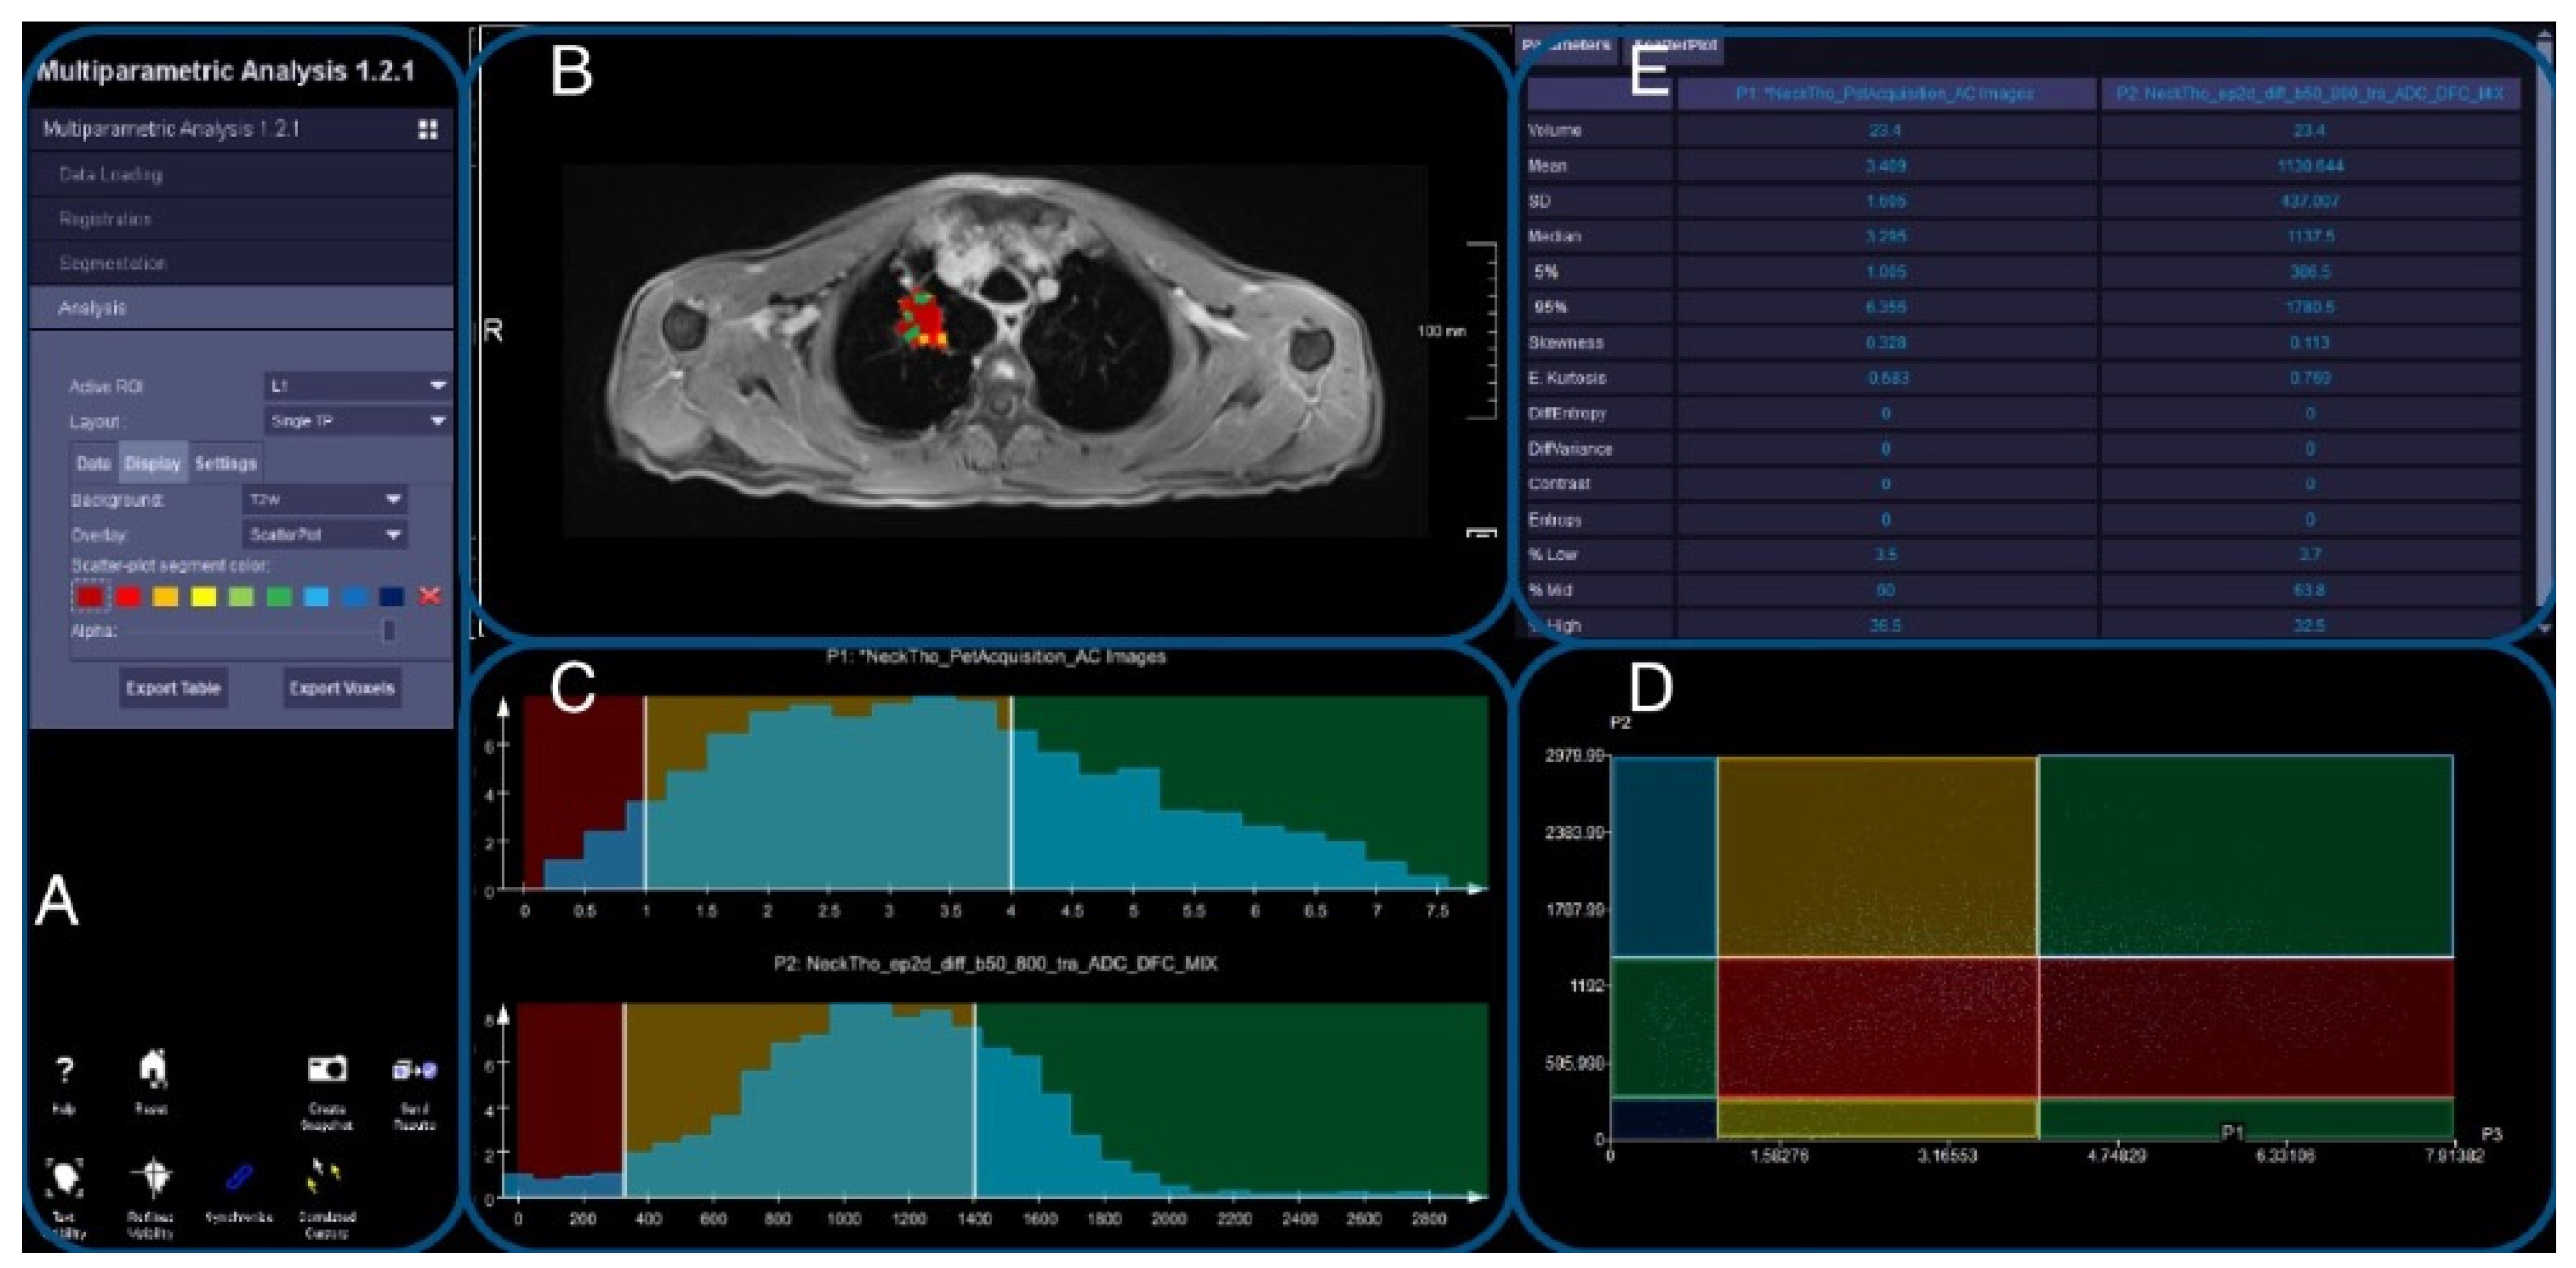This screenshot has height=1268, width=2576.
Task: Click the upper-middle yellow region in the scatter plot
Action: point(1878,856)
